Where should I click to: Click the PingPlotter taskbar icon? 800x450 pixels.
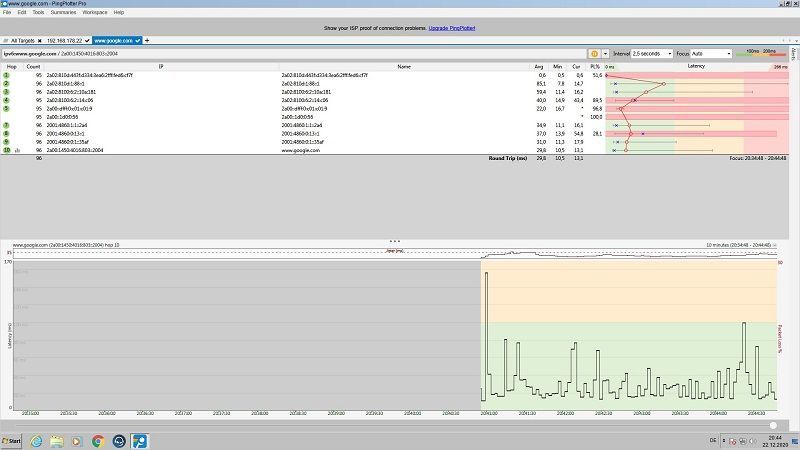[x=139, y=441]
